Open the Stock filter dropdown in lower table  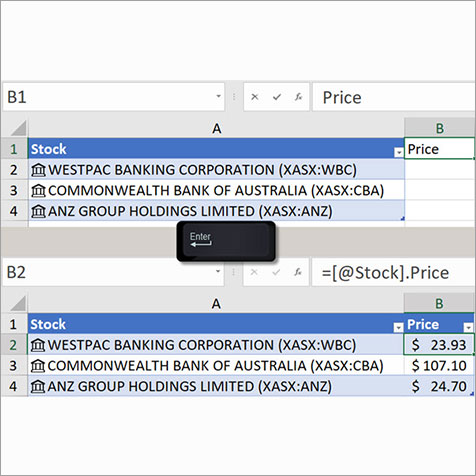point(398,328)
